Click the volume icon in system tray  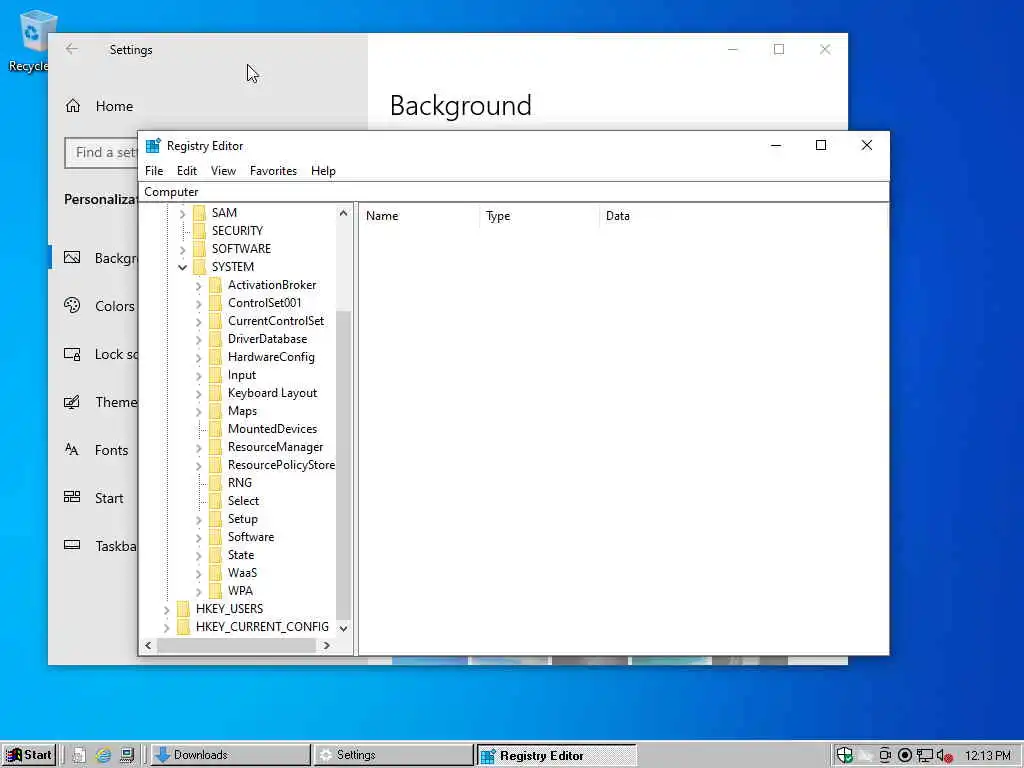point(944,756)
